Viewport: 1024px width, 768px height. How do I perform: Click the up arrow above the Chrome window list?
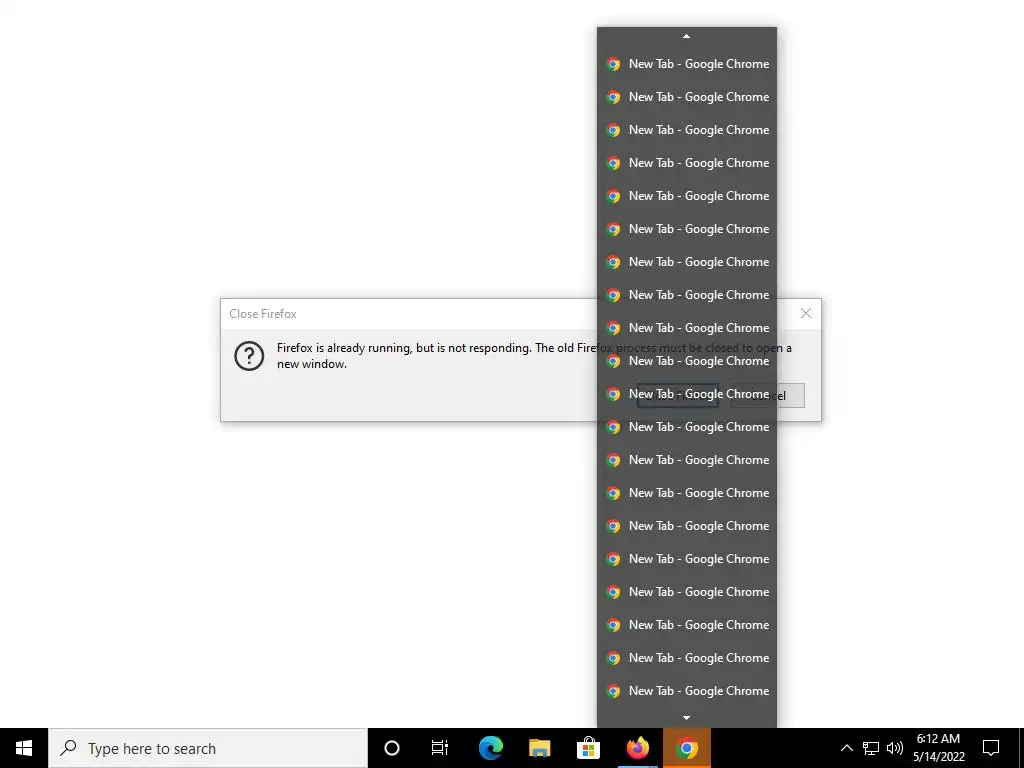point(686,37)
